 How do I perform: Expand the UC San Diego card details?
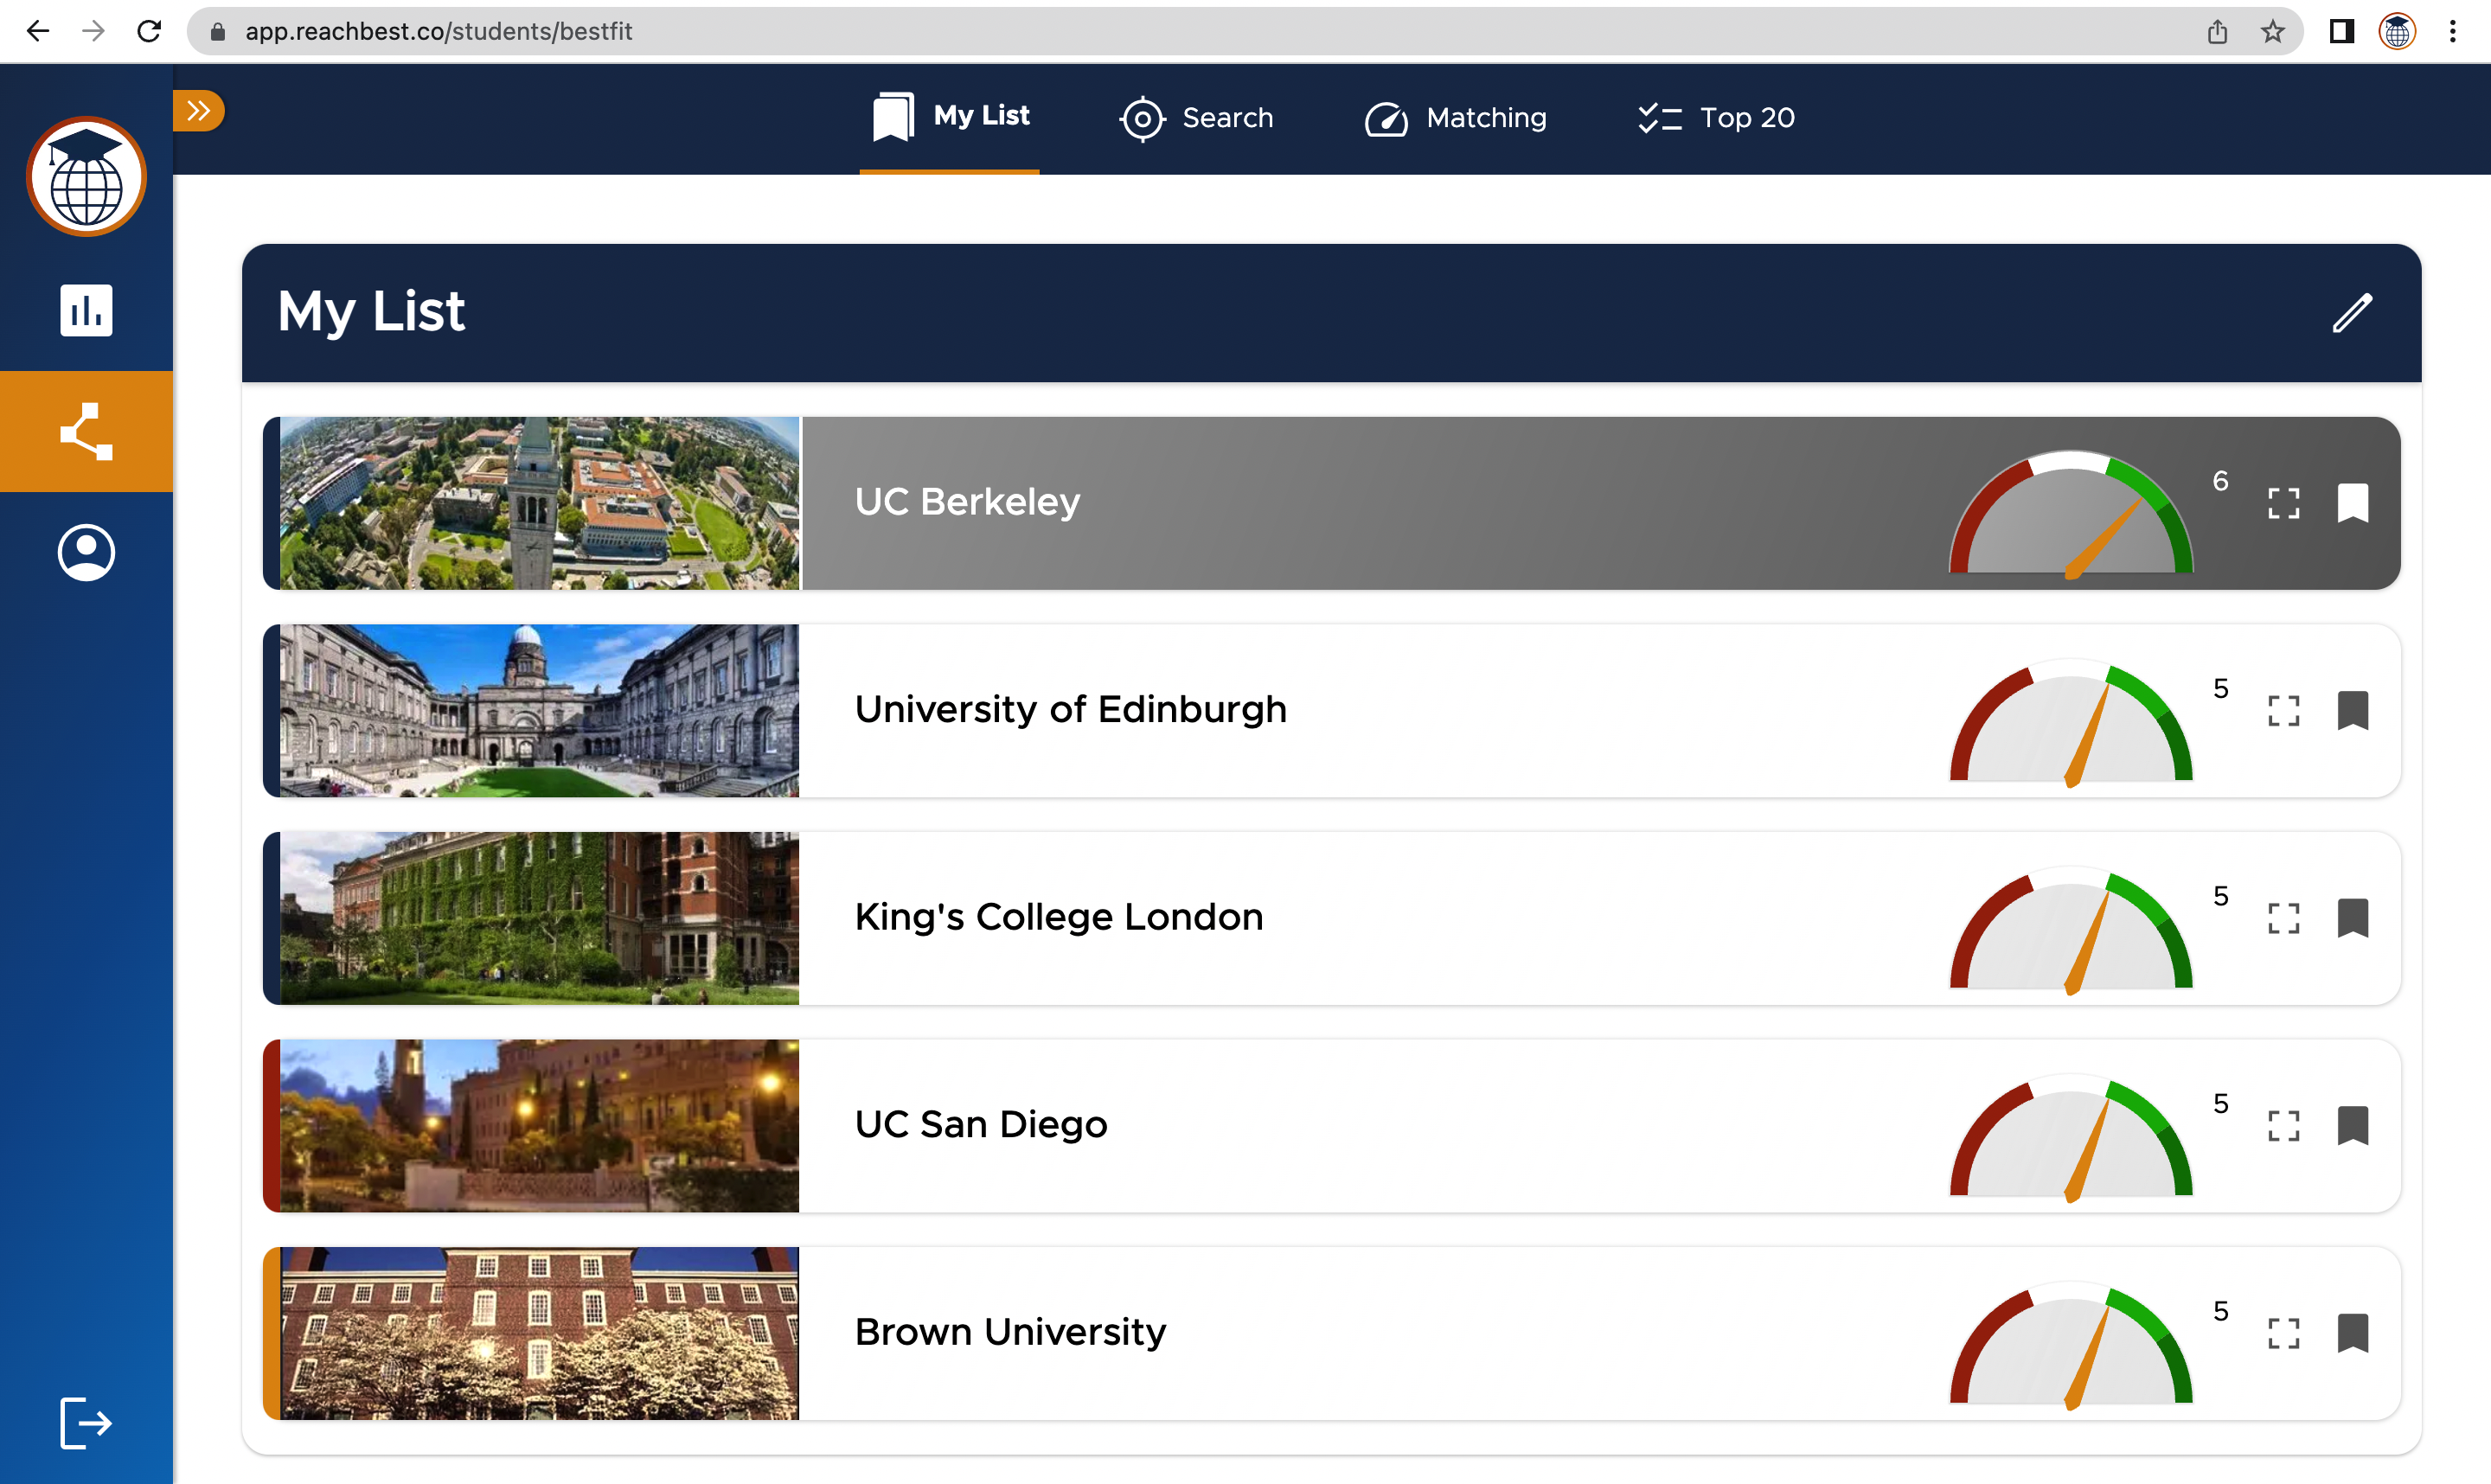[2283, 1126]
